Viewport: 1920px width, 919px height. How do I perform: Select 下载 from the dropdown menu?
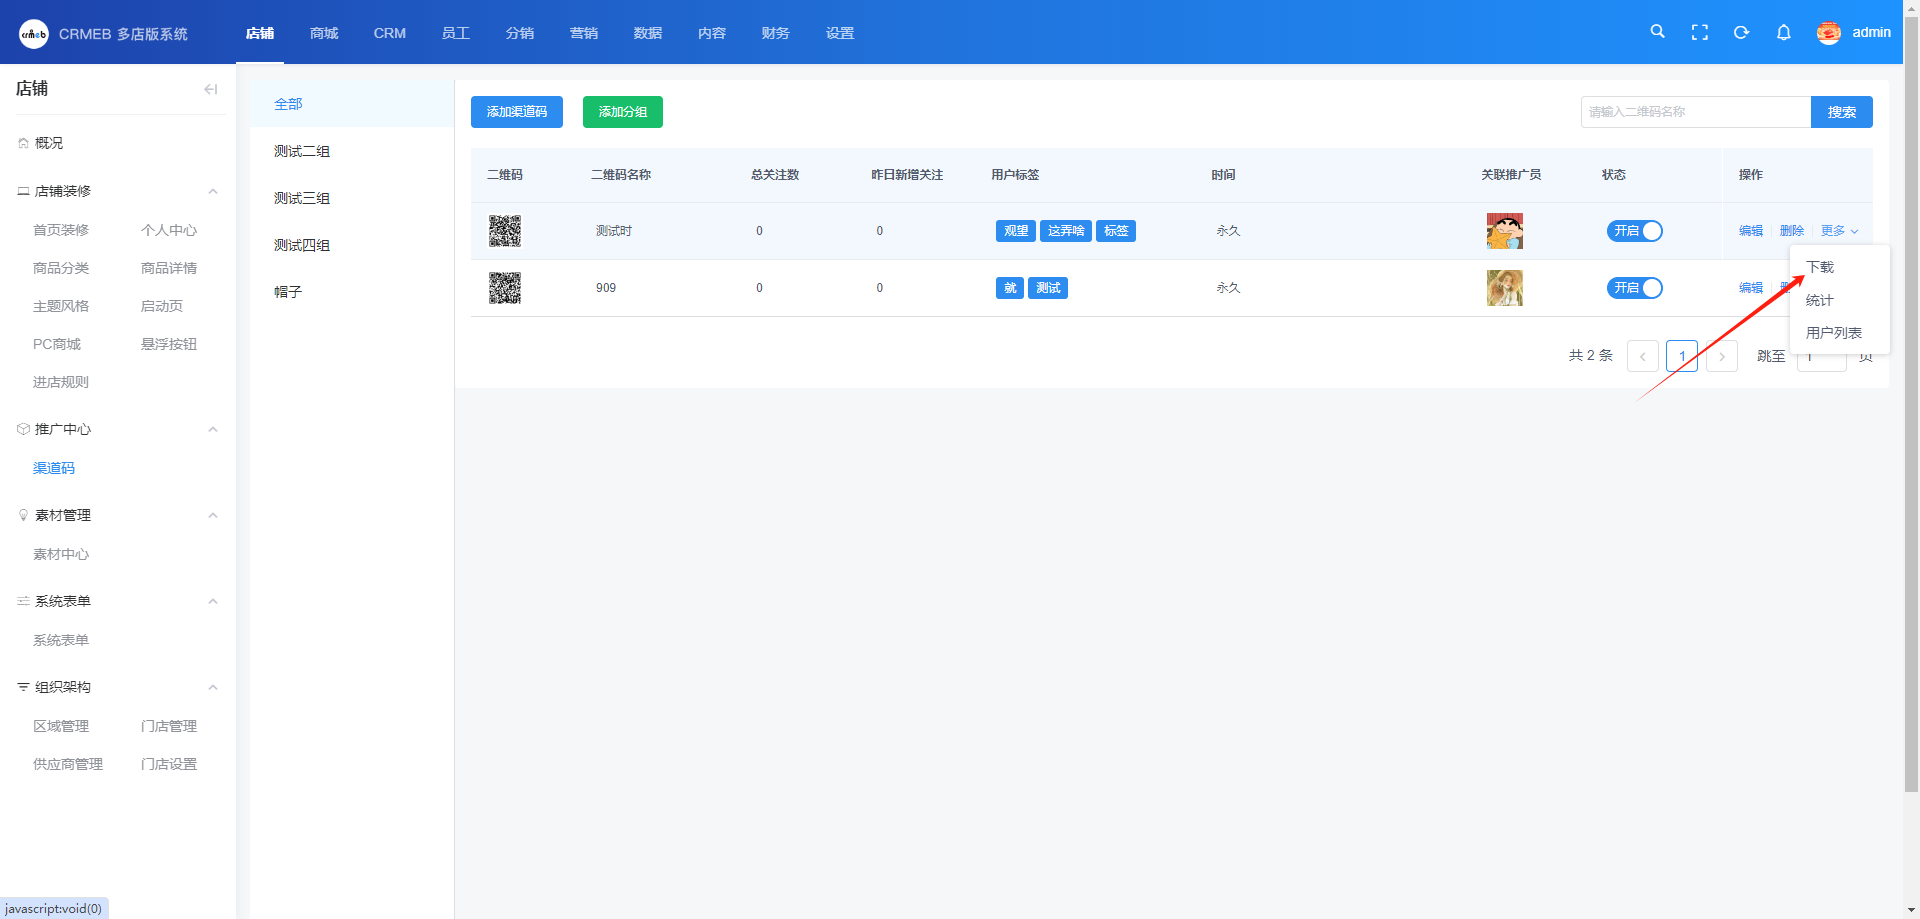click(1820, 267)
